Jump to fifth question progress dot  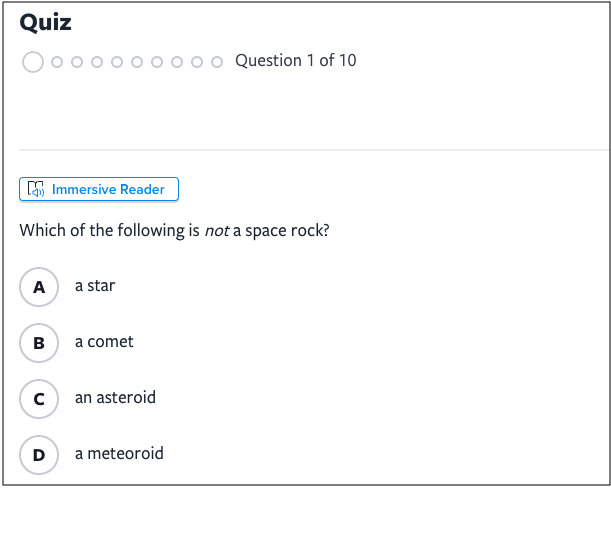pos(117,62)
